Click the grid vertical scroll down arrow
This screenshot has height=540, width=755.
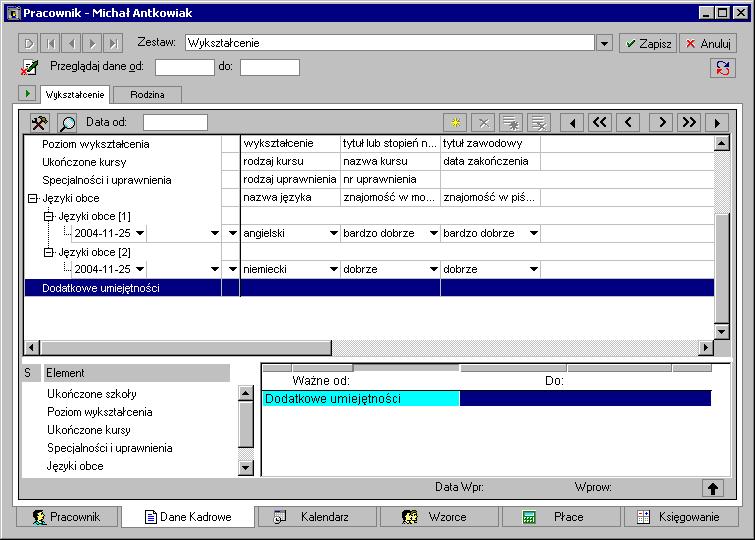(721, 331)
